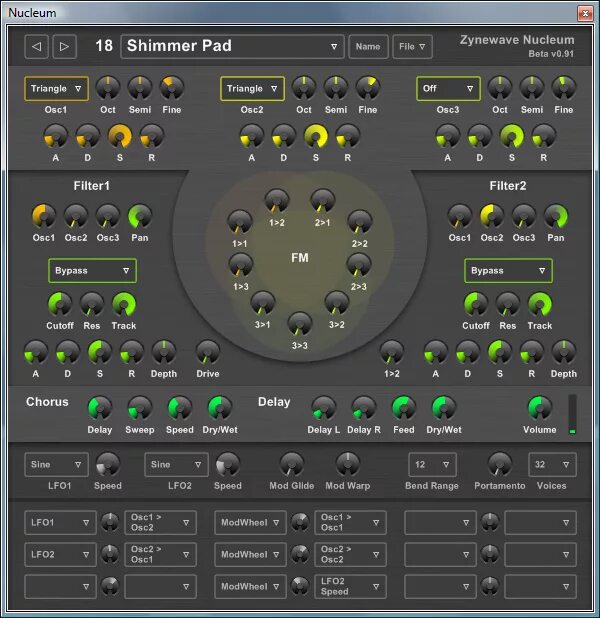Click Filter2 Res knob
Screen dimensions: 600x618
click(x=508, y=304)
